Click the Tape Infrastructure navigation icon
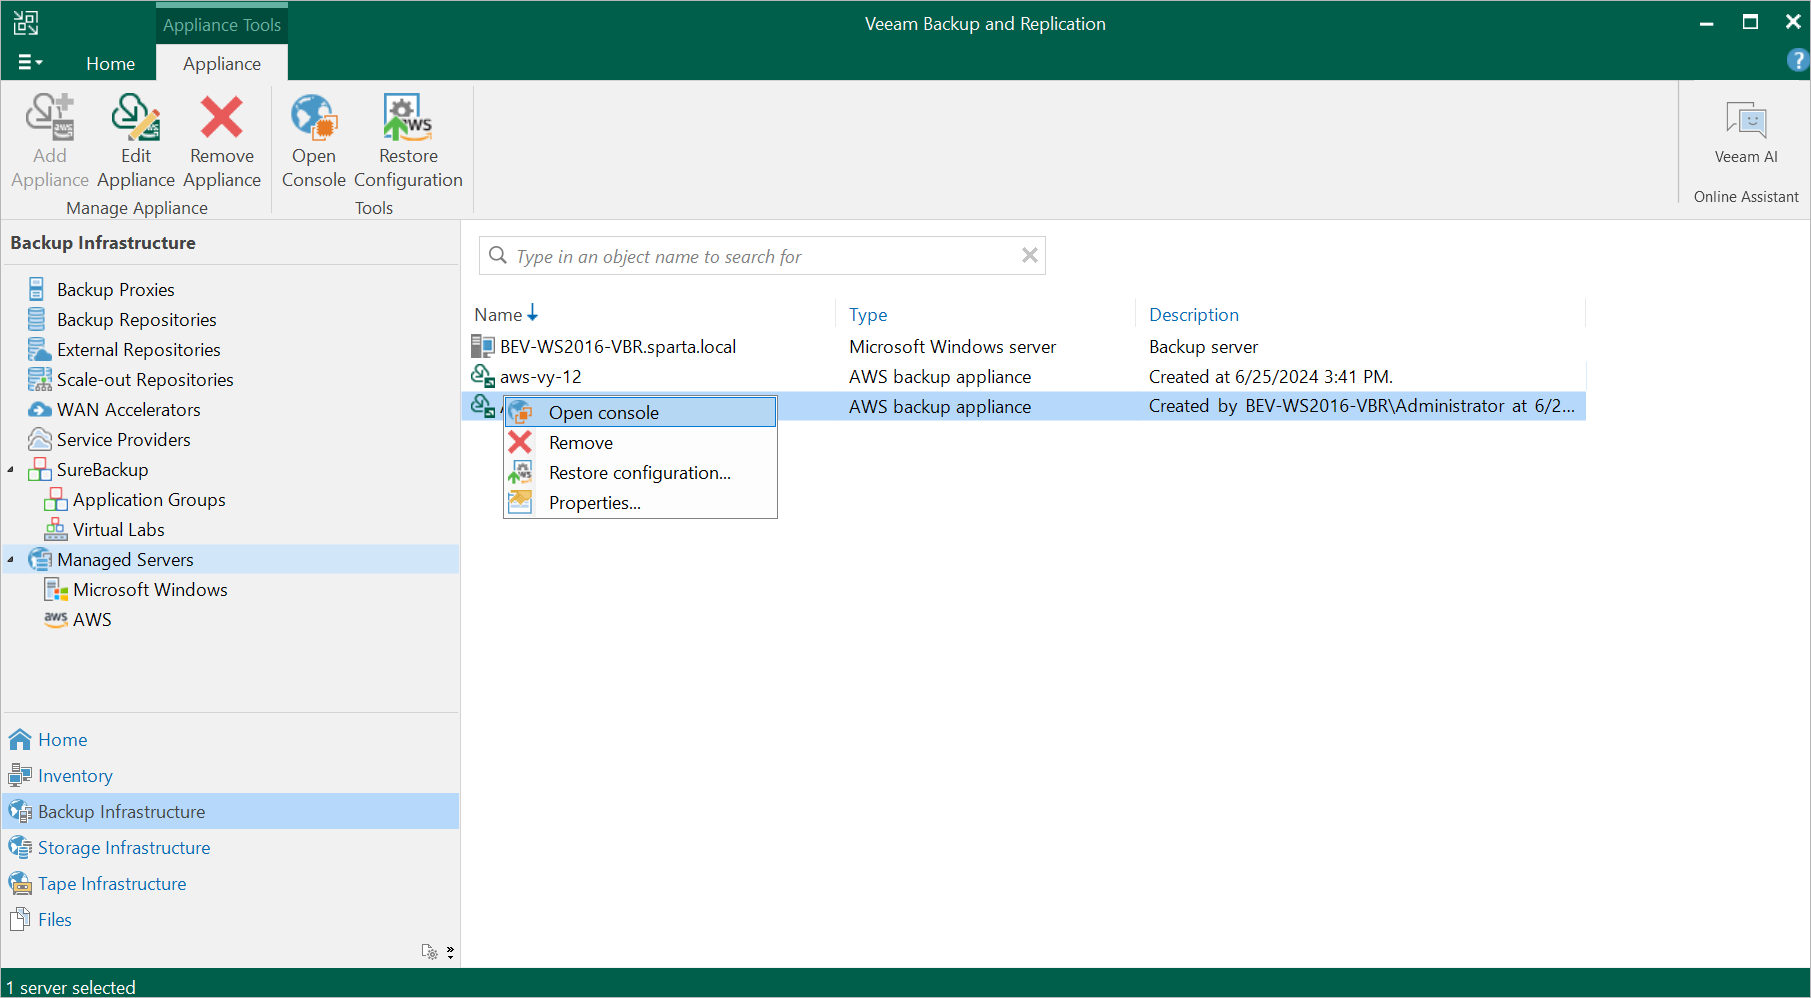Image resolution: width=1811 pixels, height=998 pixels. 20,883
